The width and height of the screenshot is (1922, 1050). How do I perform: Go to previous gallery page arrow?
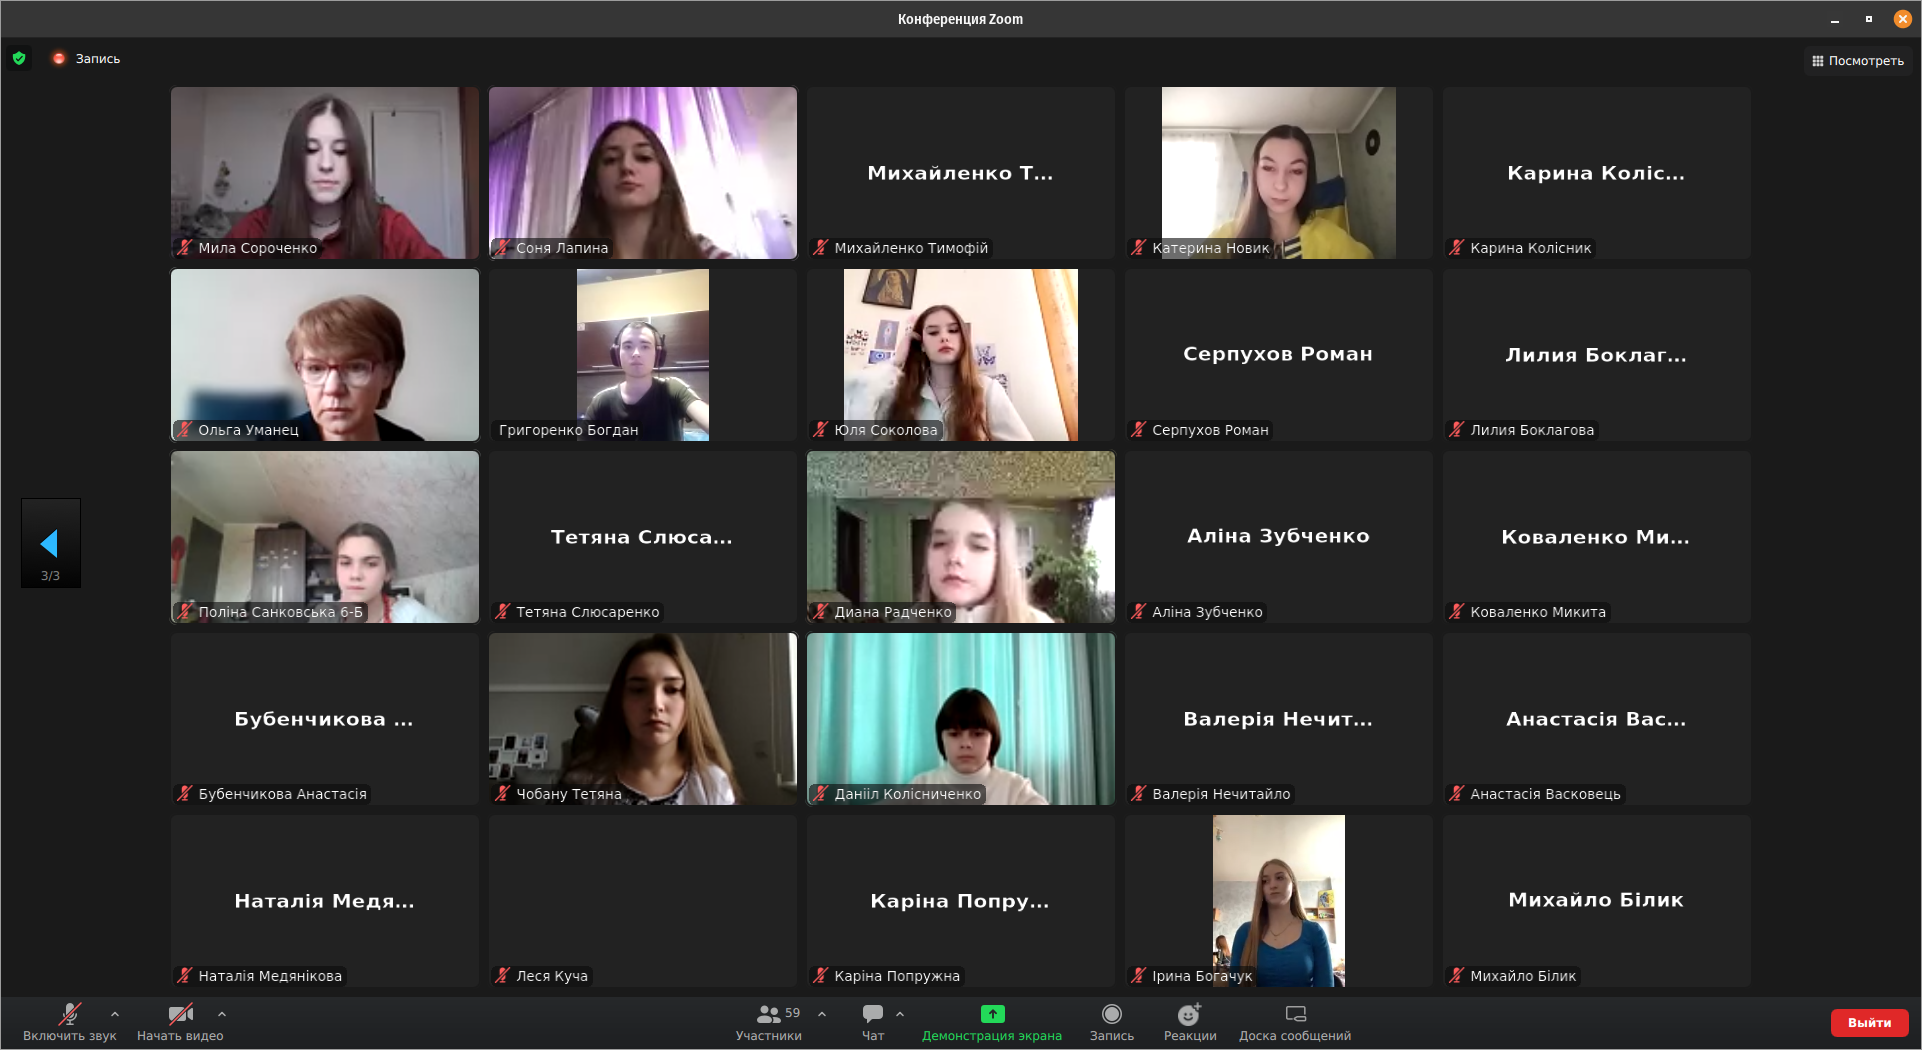click(x=49, y=544)
